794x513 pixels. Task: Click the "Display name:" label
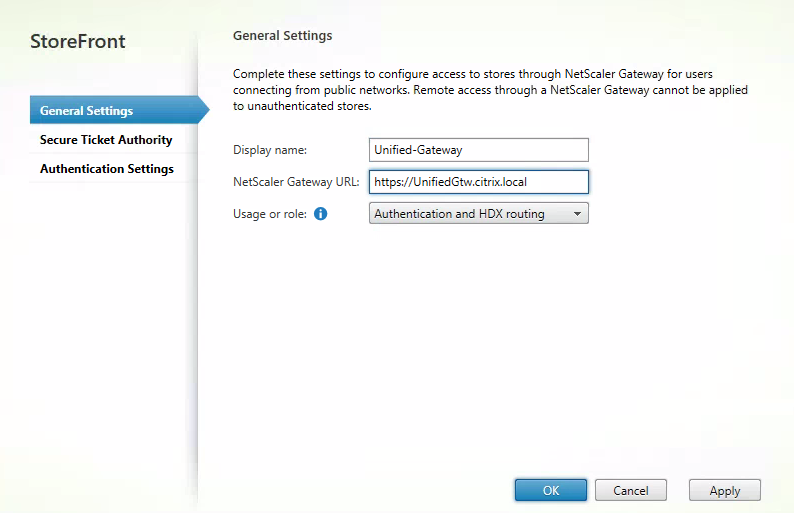(x=270, y=150)
